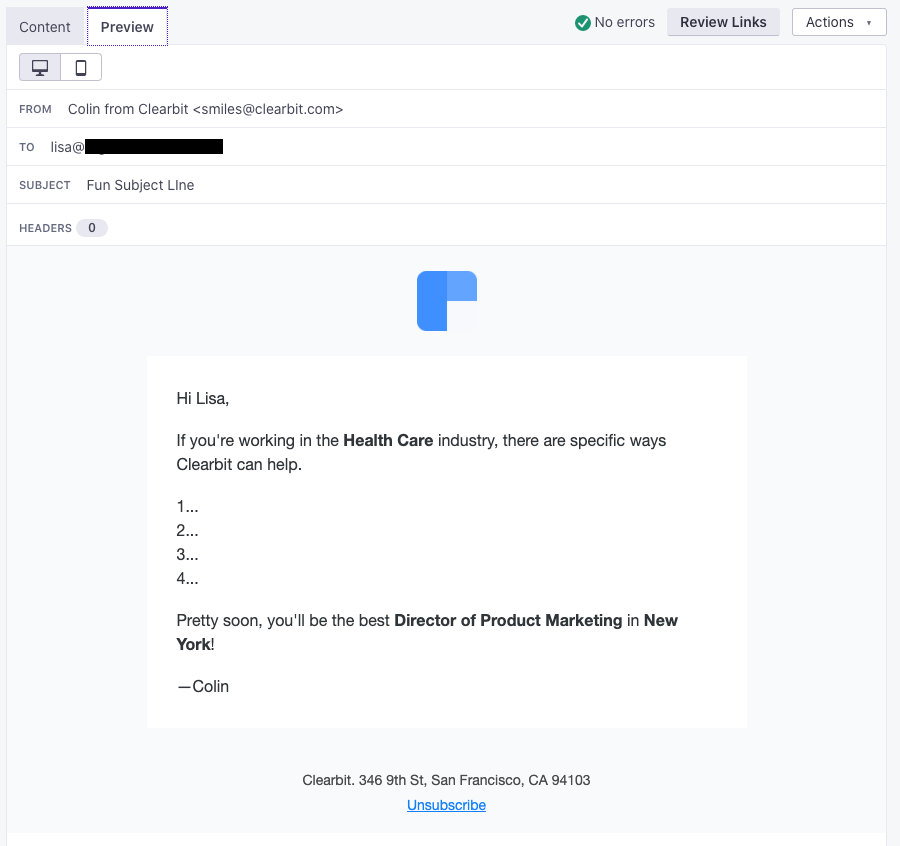Image resolution: width=900 pixels, height=846 pixels.
Task: Choose desktop preview mode icon
Action: 40,67
